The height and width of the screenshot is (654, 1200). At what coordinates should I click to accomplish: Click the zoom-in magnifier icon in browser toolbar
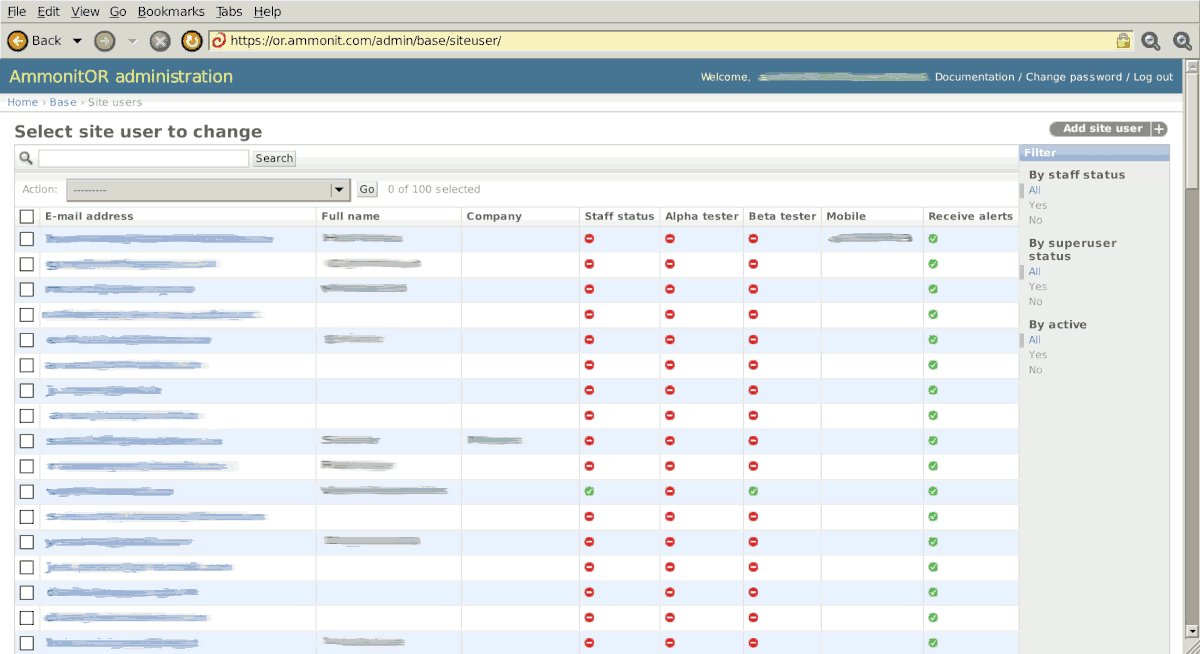point(1181,41)
